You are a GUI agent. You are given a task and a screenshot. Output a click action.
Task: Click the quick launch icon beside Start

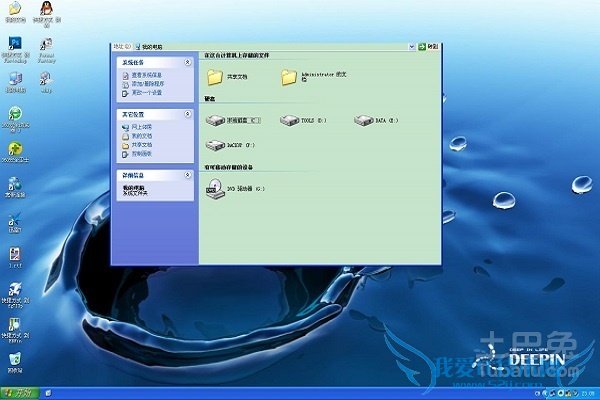coord(48,393)
